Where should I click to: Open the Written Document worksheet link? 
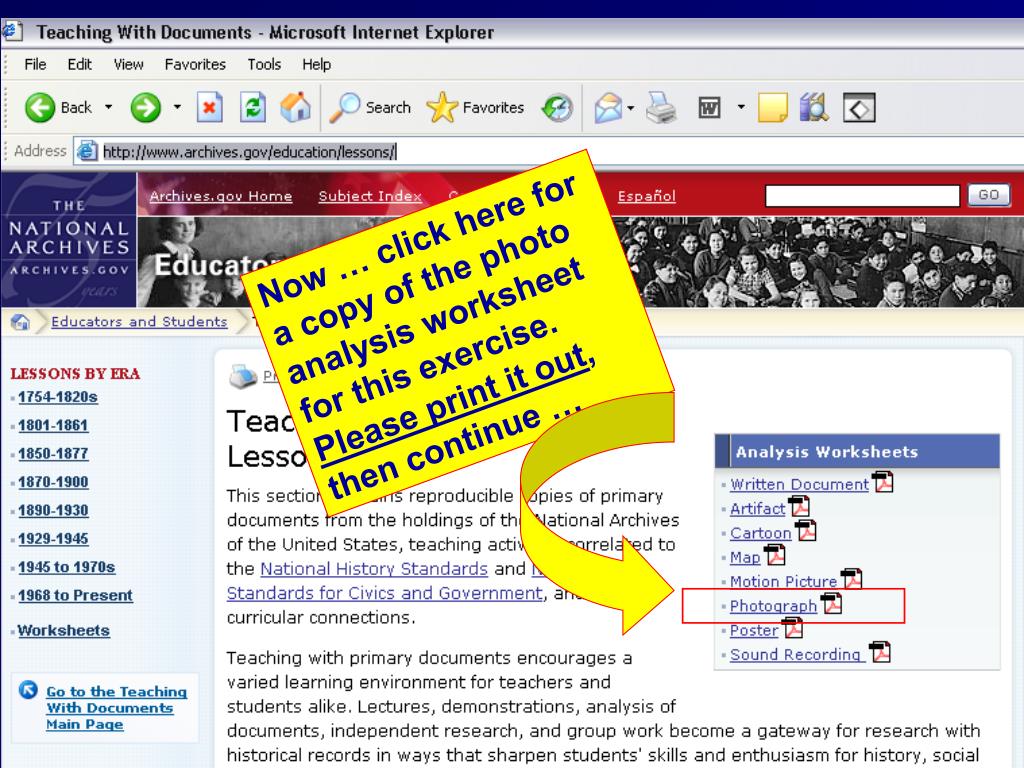(x=799, y=485)
